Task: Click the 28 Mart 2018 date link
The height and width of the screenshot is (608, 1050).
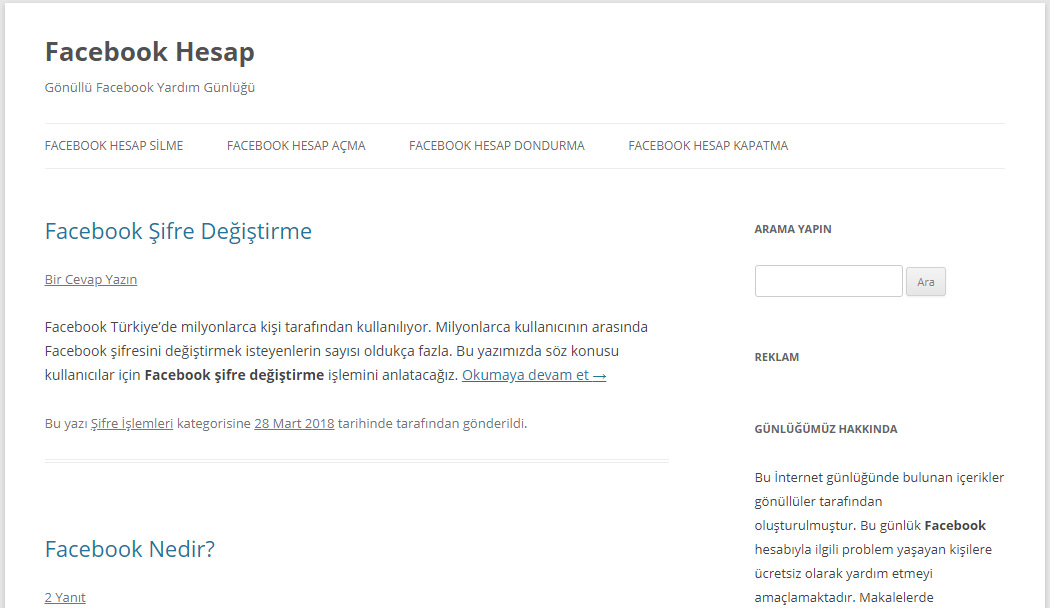Action: 294,423
